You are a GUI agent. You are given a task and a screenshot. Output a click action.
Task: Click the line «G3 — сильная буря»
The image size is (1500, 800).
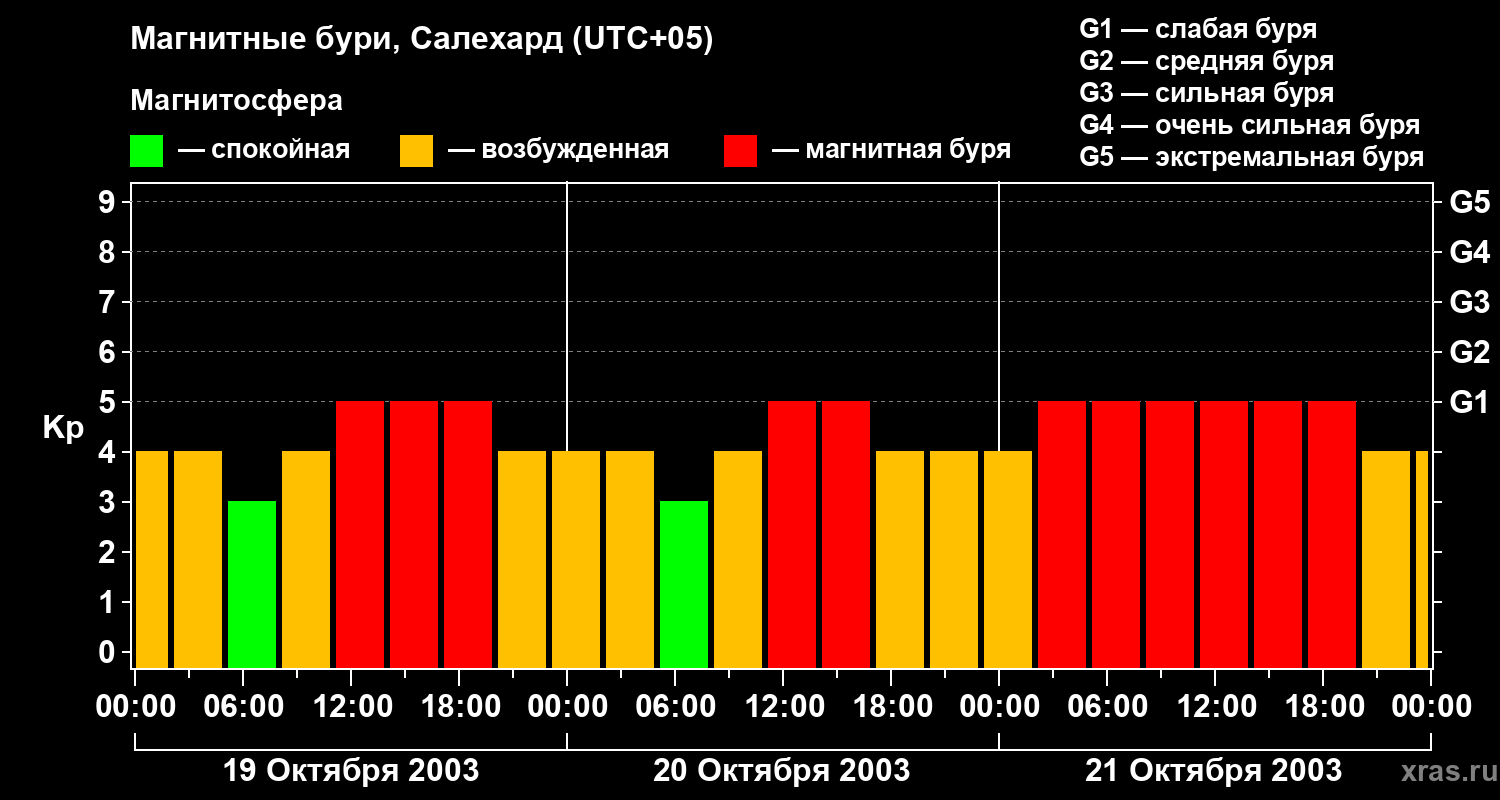[1206, 93]
